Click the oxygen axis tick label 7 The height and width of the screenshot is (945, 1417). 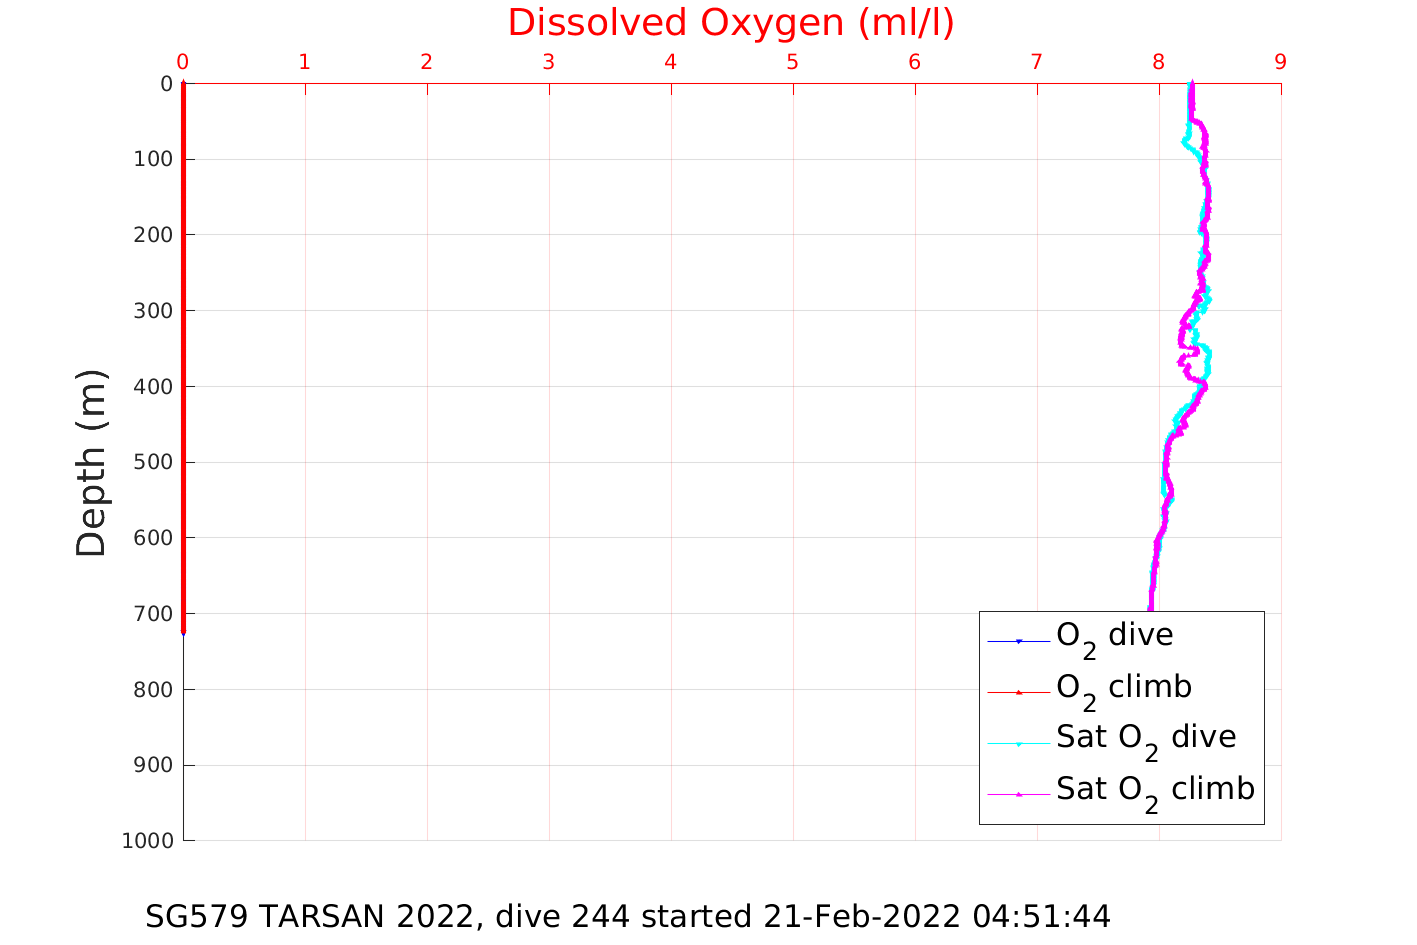point(1037,62)
